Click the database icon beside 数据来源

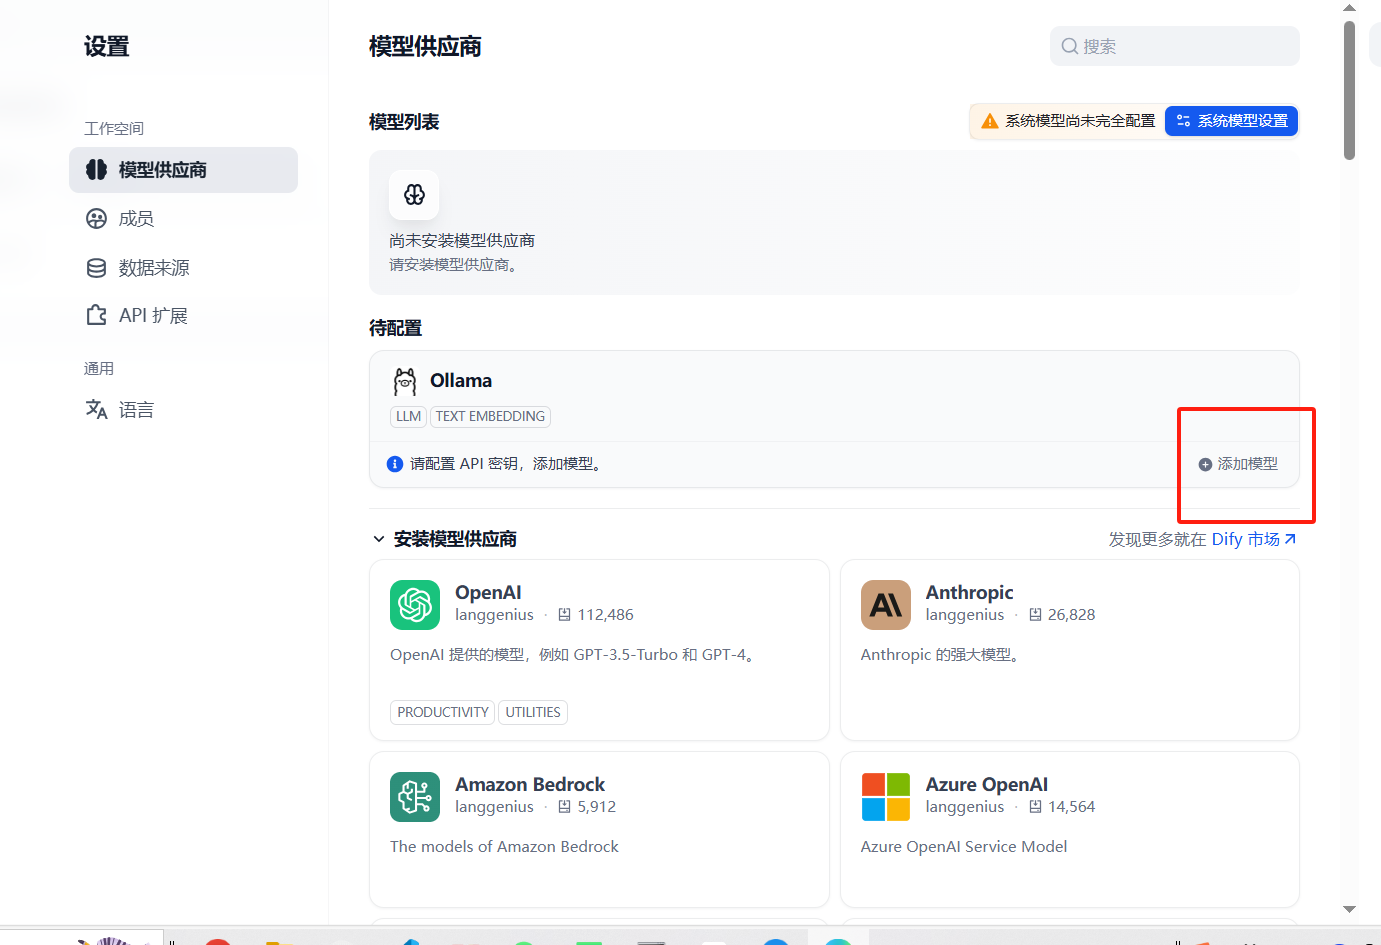coord(96,268)
